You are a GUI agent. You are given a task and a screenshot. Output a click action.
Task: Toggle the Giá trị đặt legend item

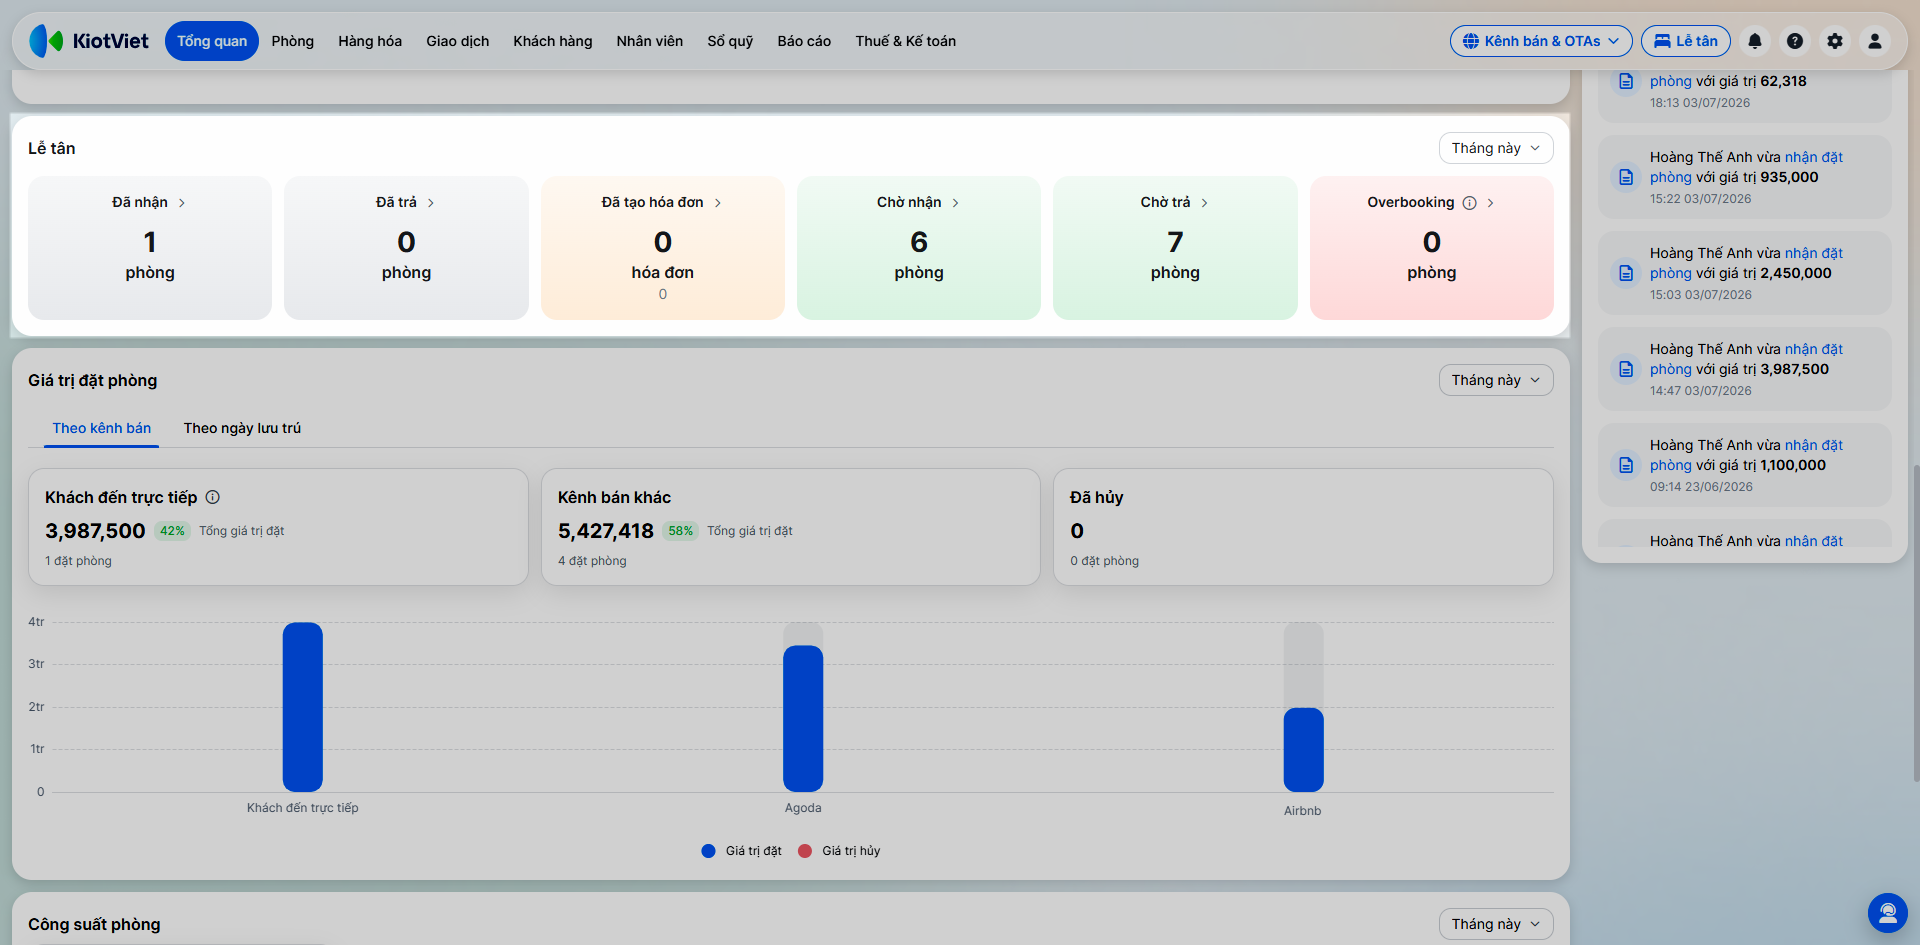pyautogui.click(x=742, y=851)
